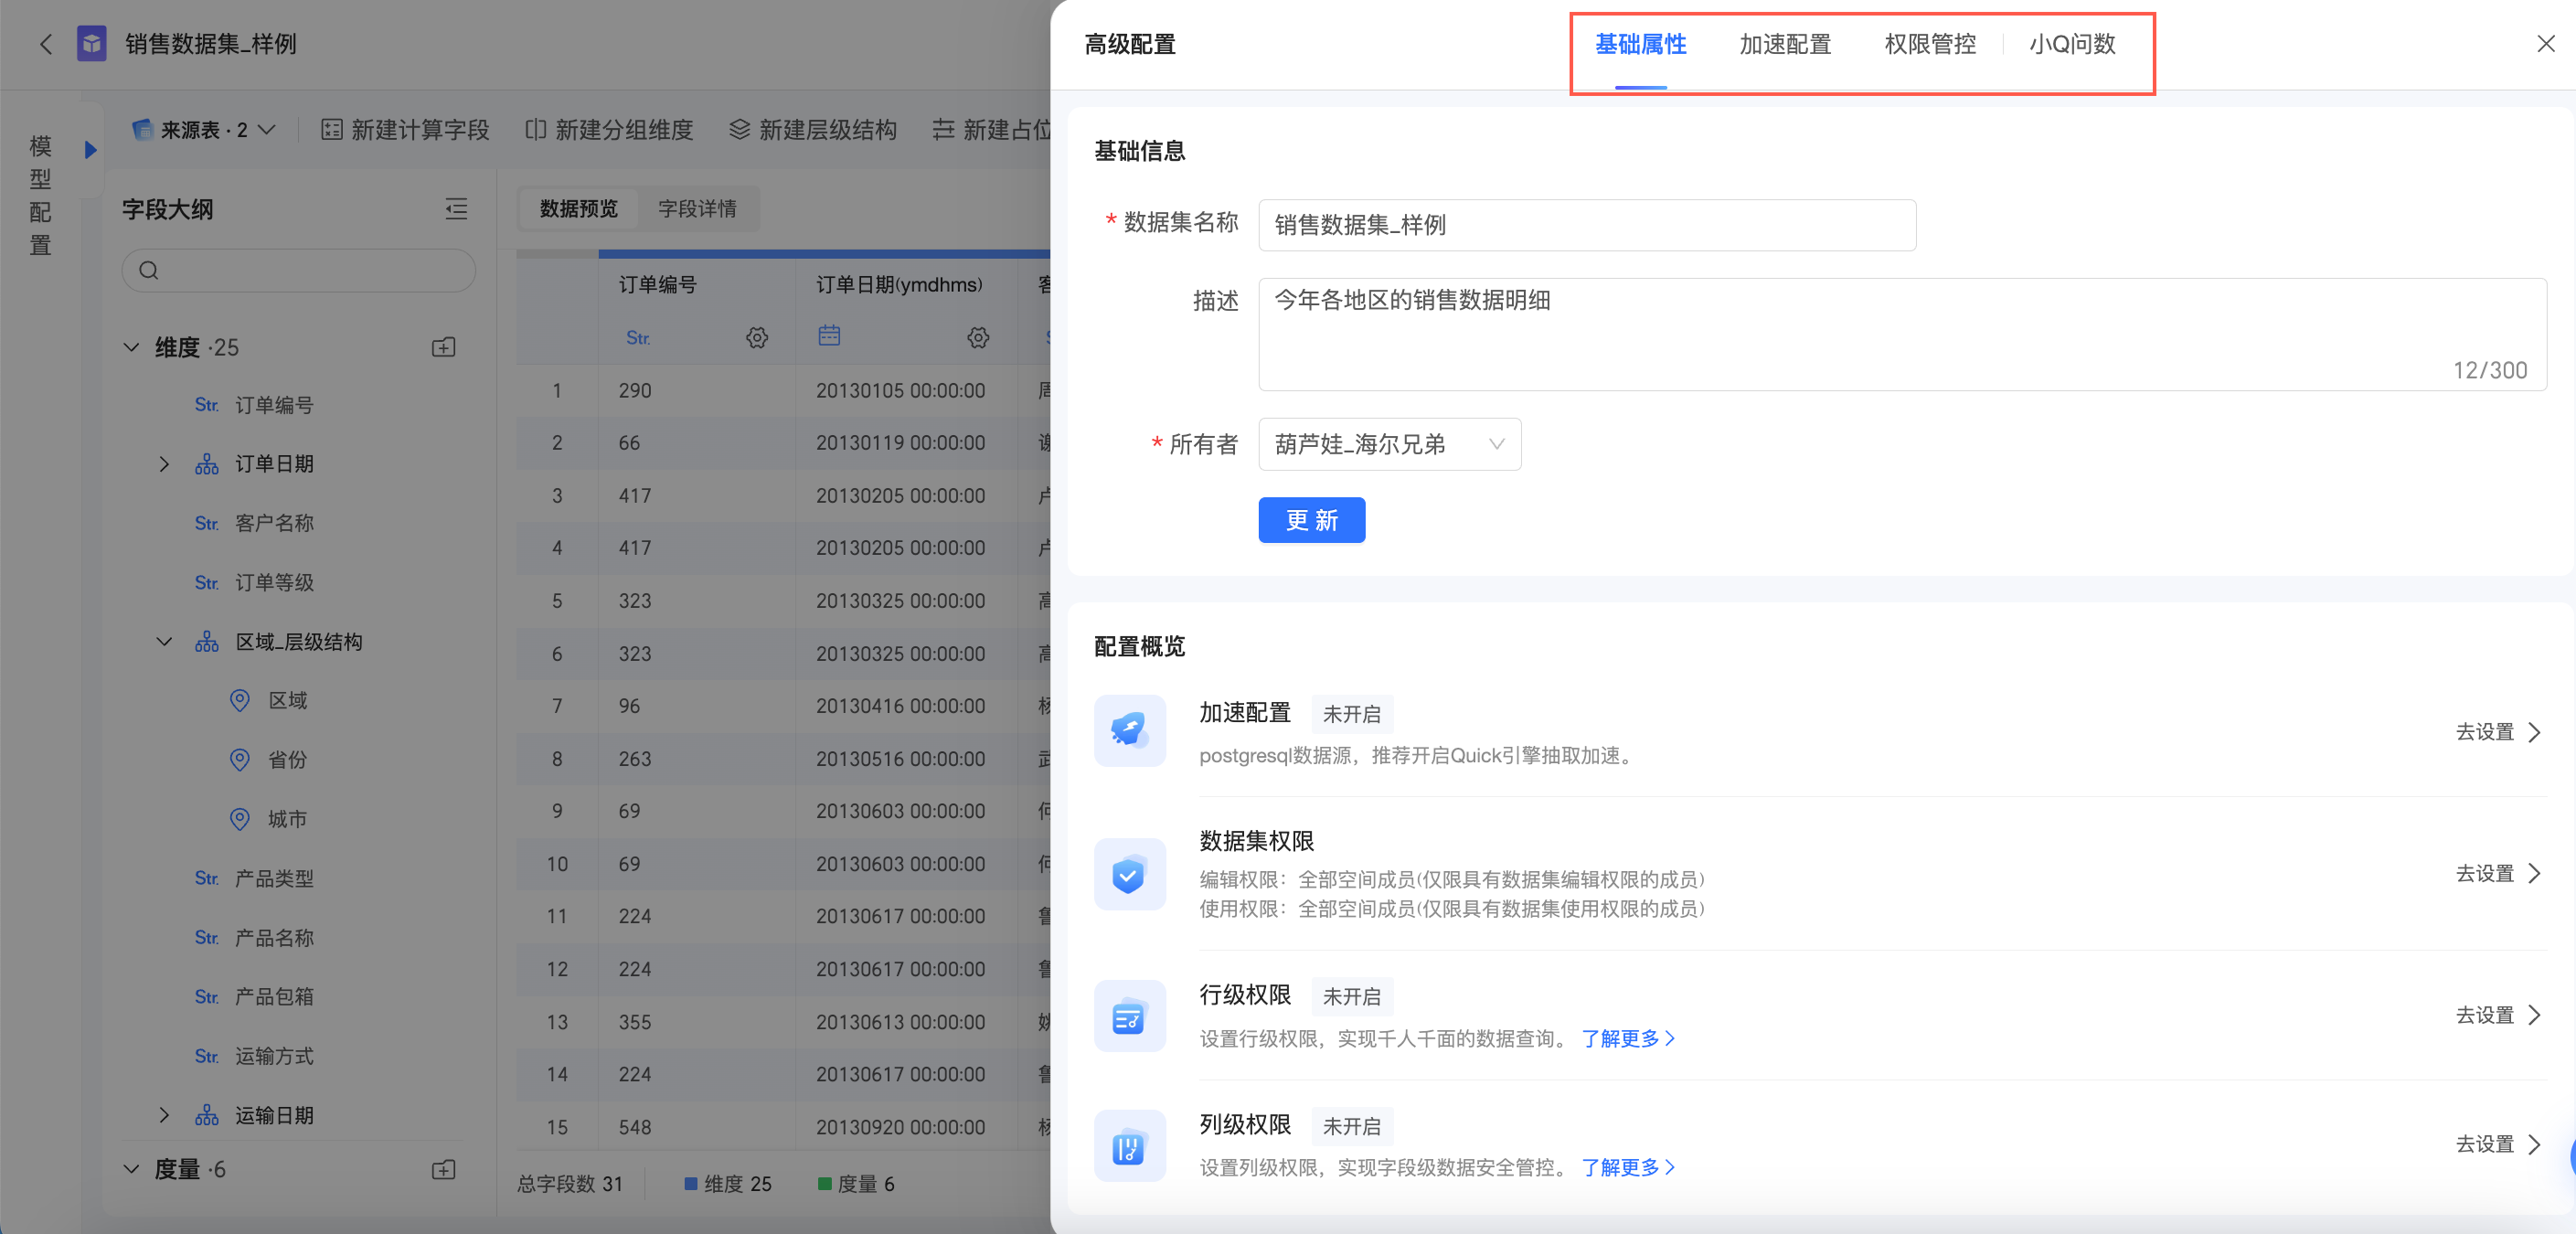The width and height of the screenshot is (2576, 1234).
Task: Click the location pin icon beside 城市
Action: 240,819
